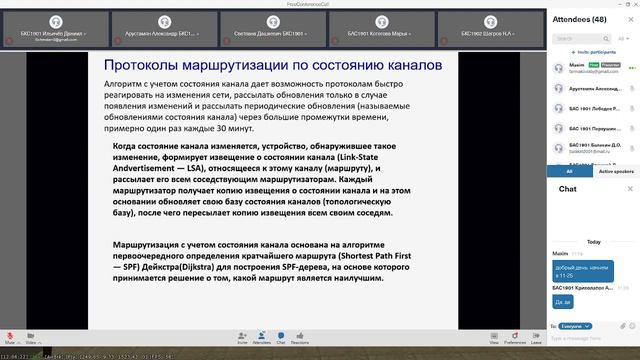Screen dimensions: 640x360
Task: Select БАС1902 Шагров Н.А. video tile
Action: [490, 29]
